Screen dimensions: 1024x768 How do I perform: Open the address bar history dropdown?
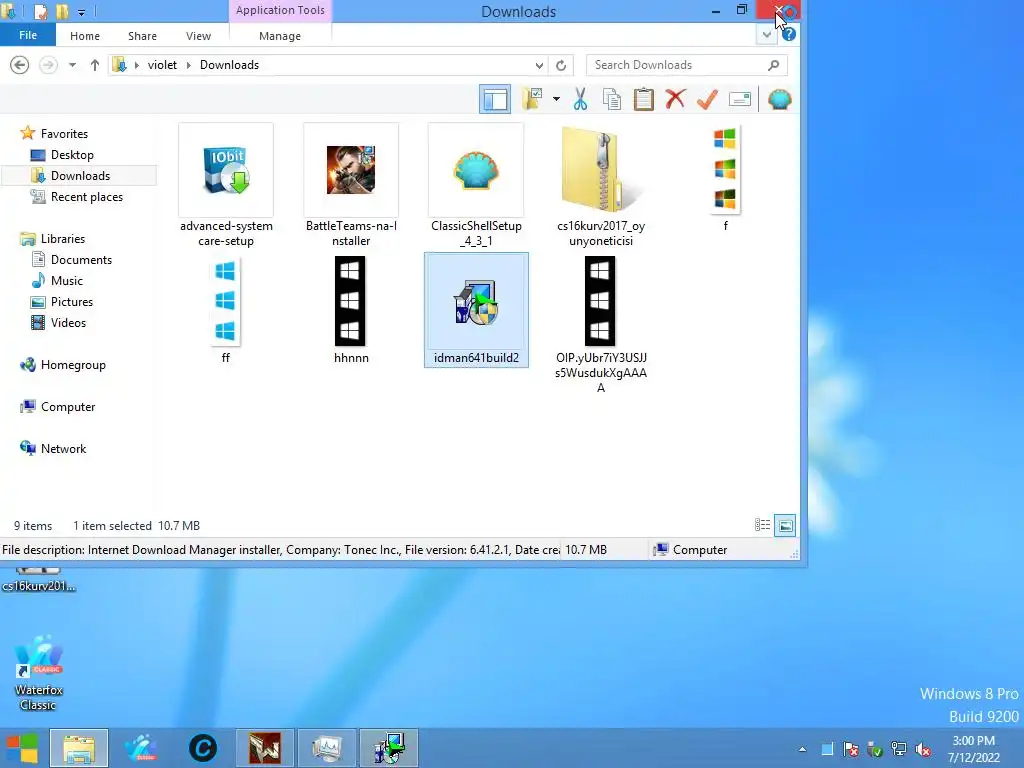(539, 65)
